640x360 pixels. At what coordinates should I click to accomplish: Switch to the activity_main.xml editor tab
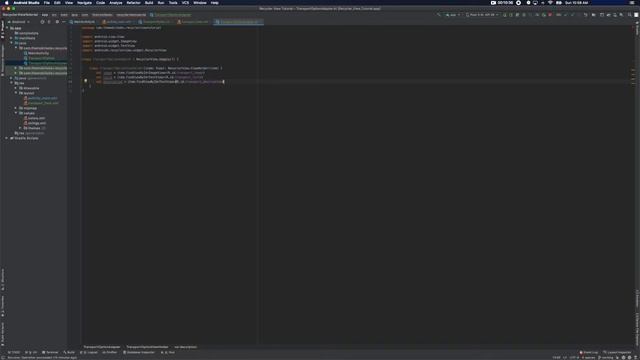(118, 22)
